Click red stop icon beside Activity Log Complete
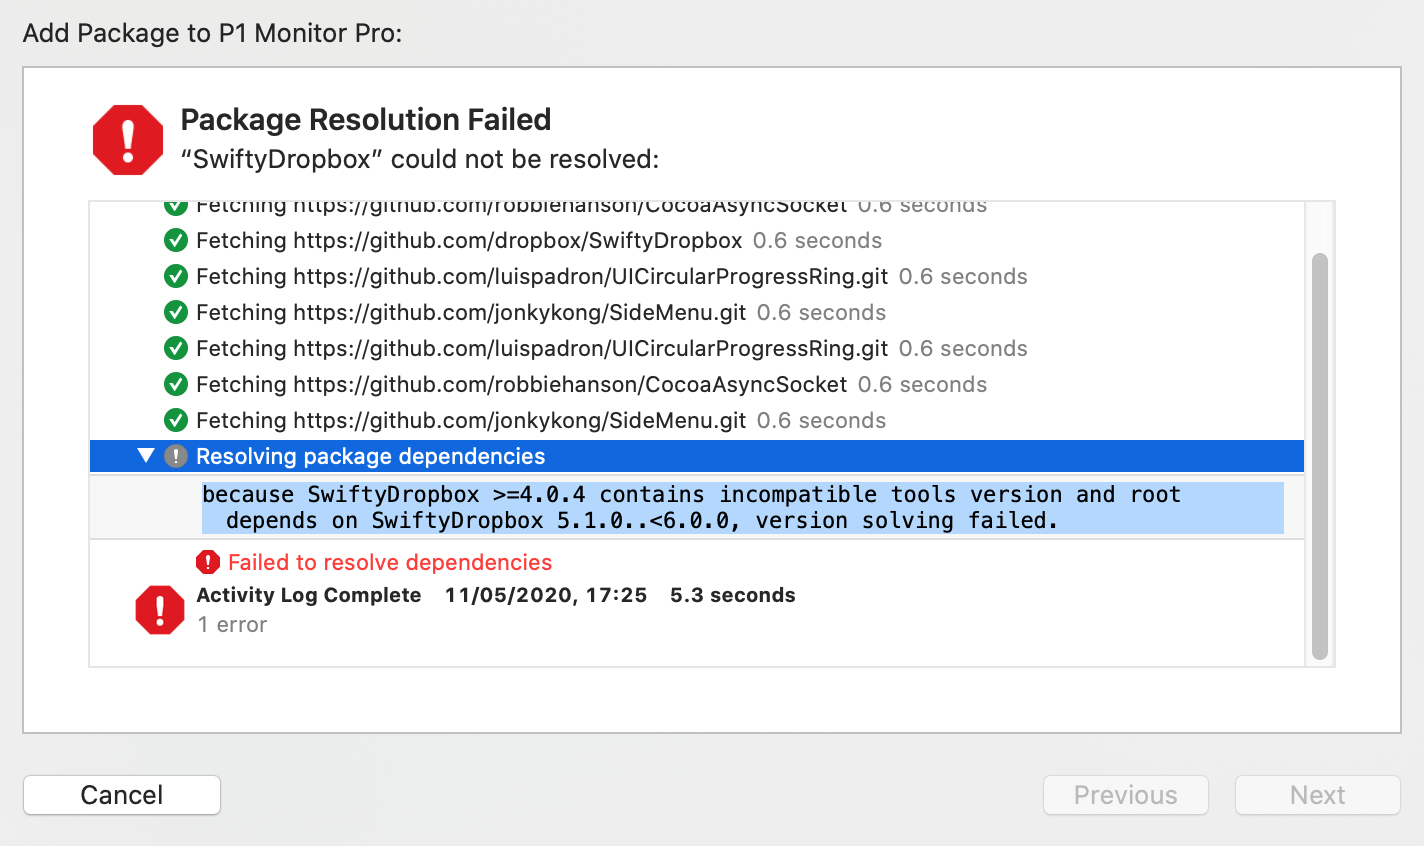Screen dimensions: 1424x846 (x=160, y=610)
